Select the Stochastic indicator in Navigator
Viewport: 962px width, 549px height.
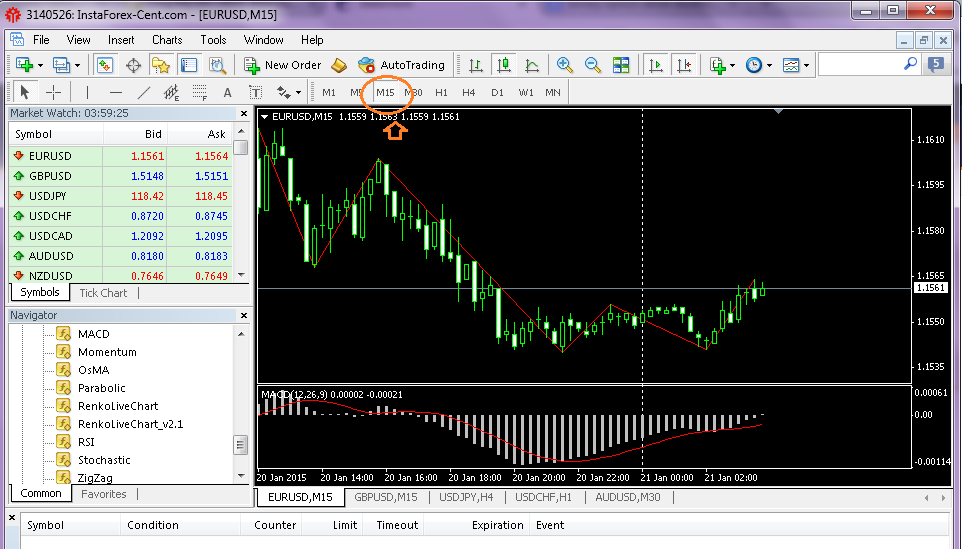[104, 460]
